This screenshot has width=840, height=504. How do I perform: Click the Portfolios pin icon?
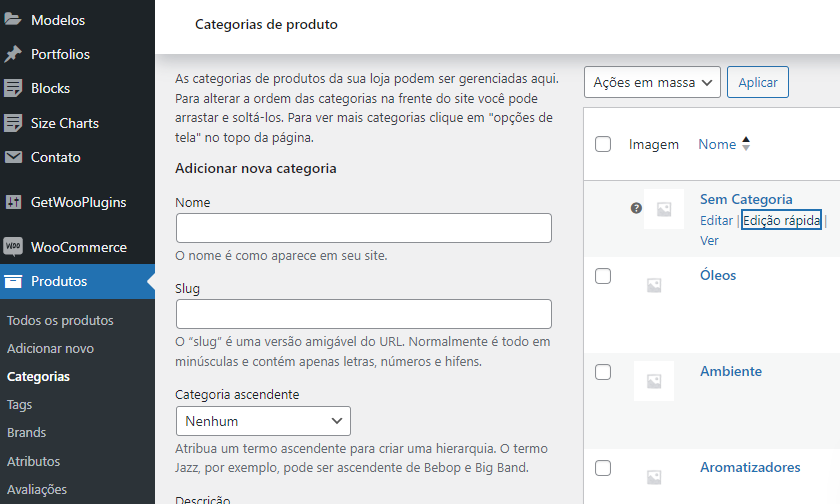tap(14, 54)
